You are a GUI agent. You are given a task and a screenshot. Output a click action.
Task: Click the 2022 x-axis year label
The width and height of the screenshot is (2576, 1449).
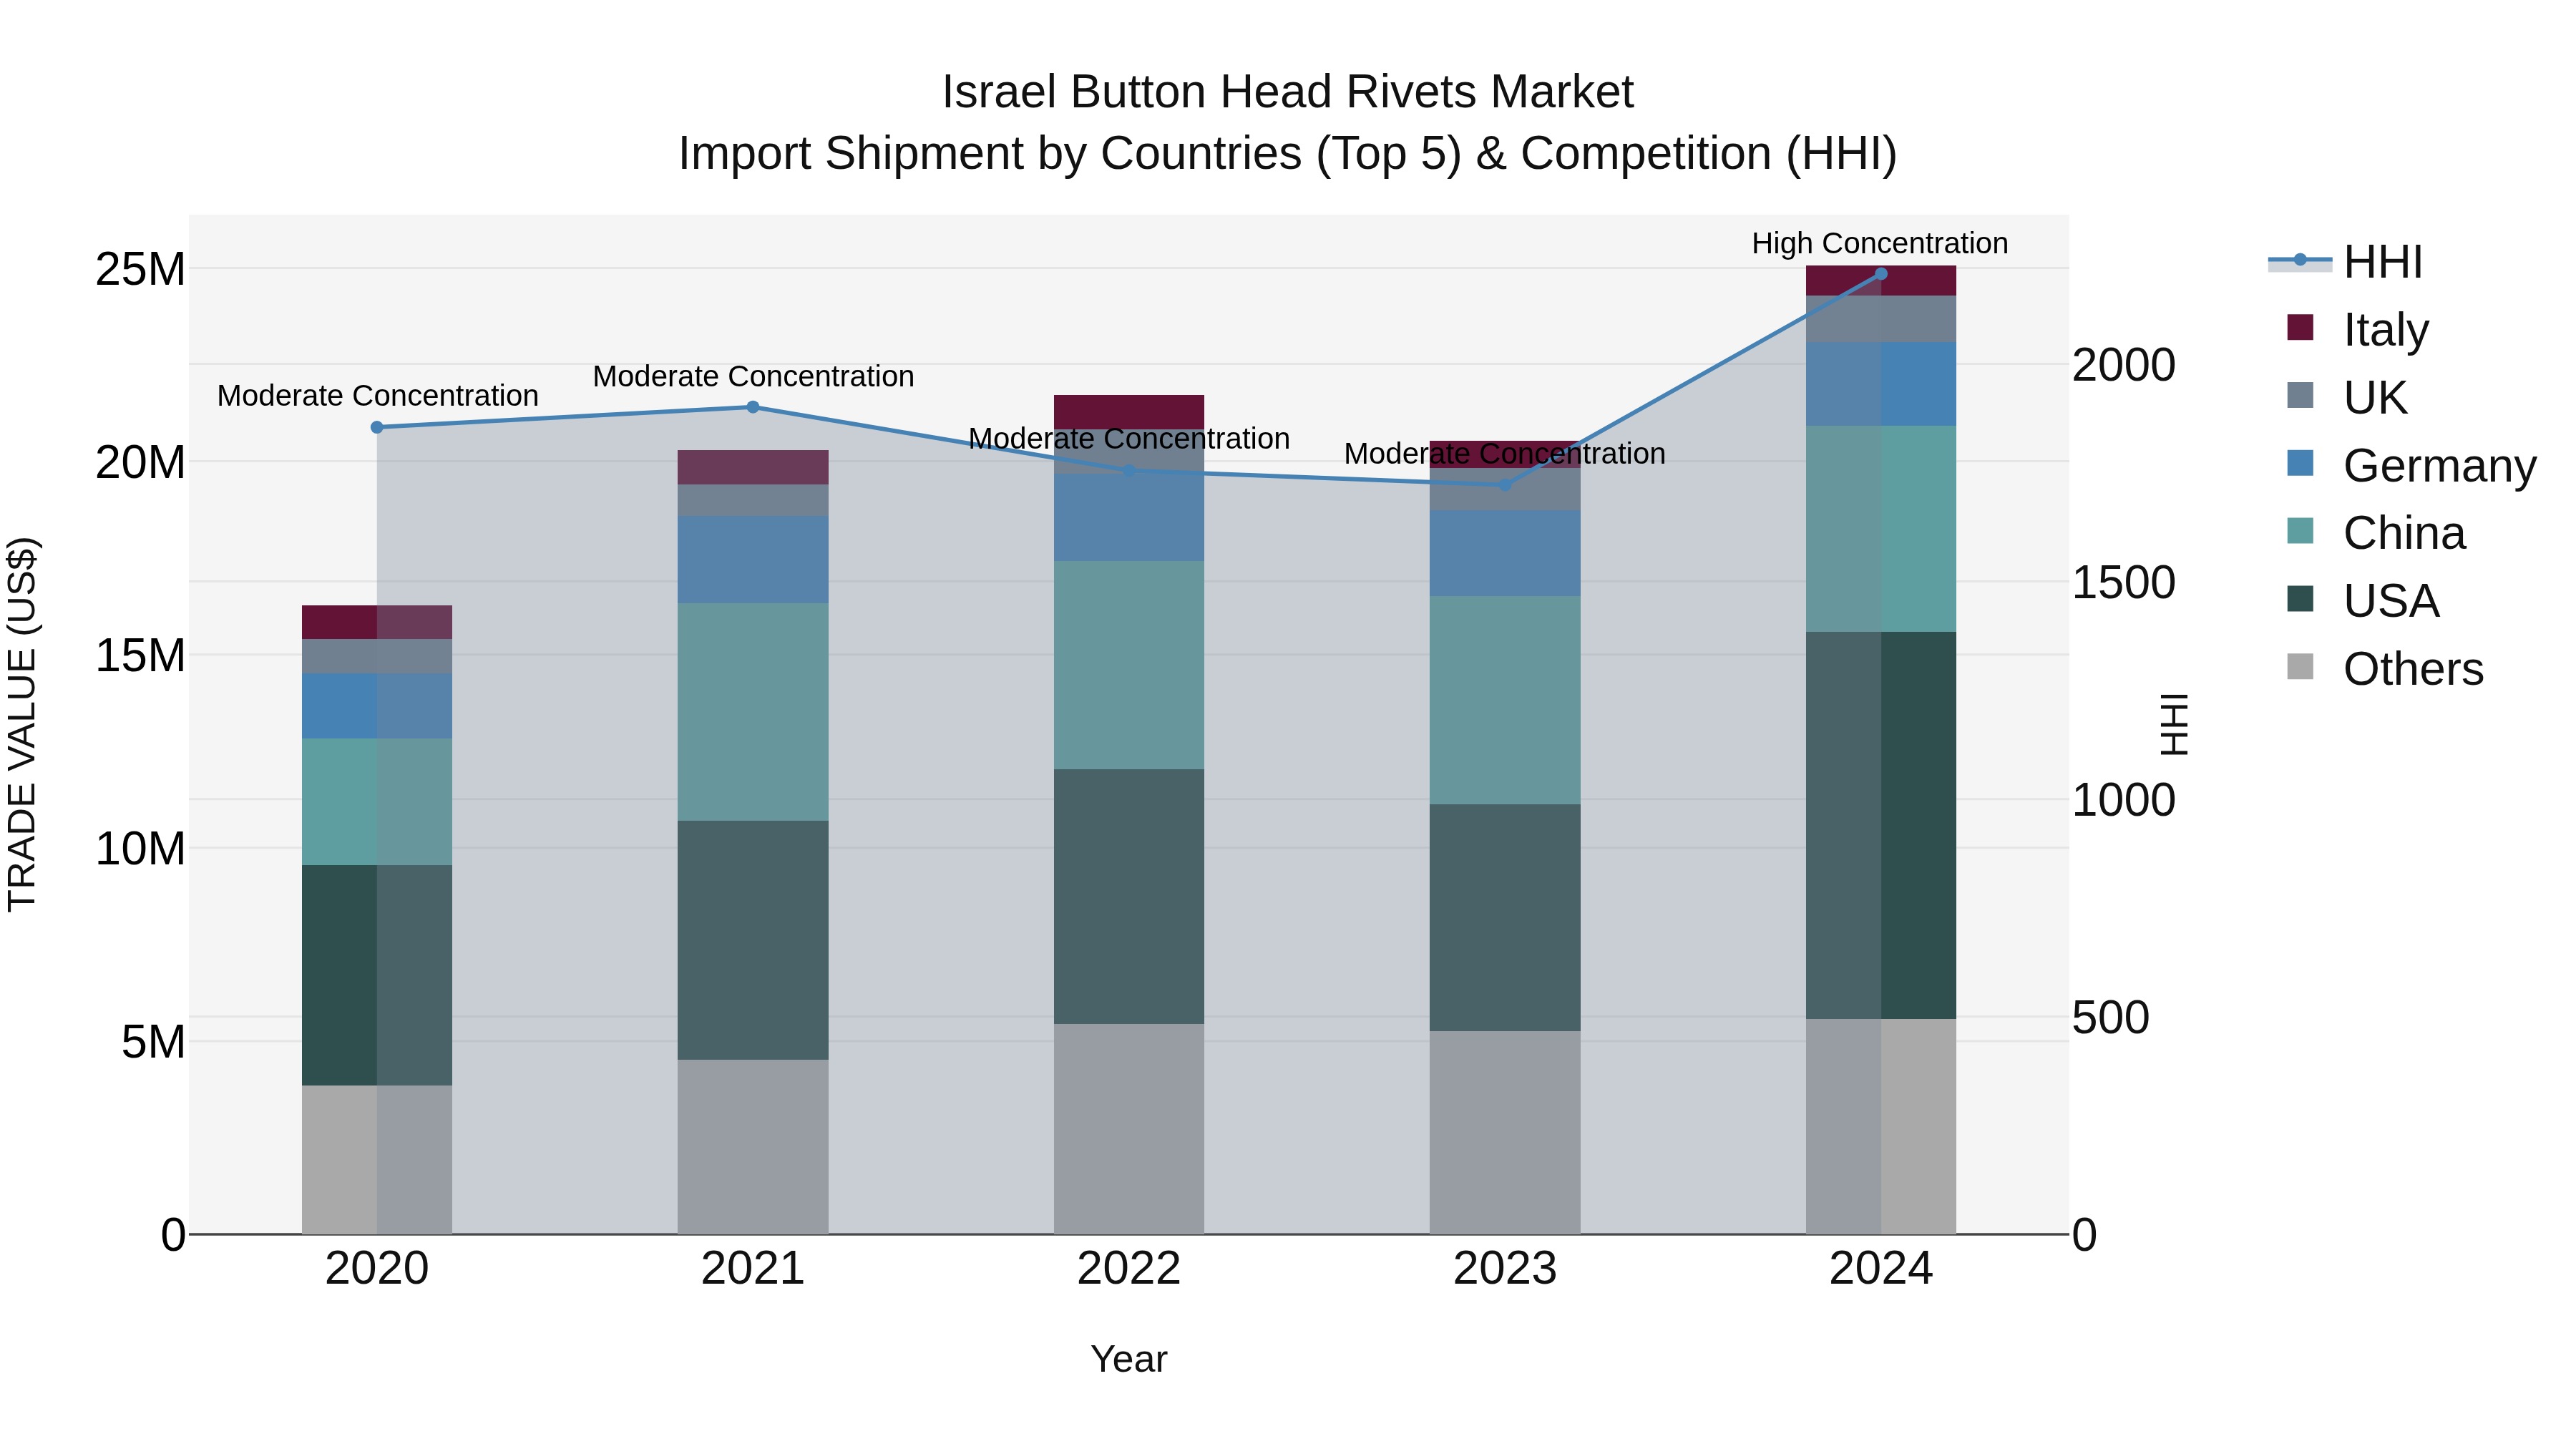click(x=1129, y=1269)
